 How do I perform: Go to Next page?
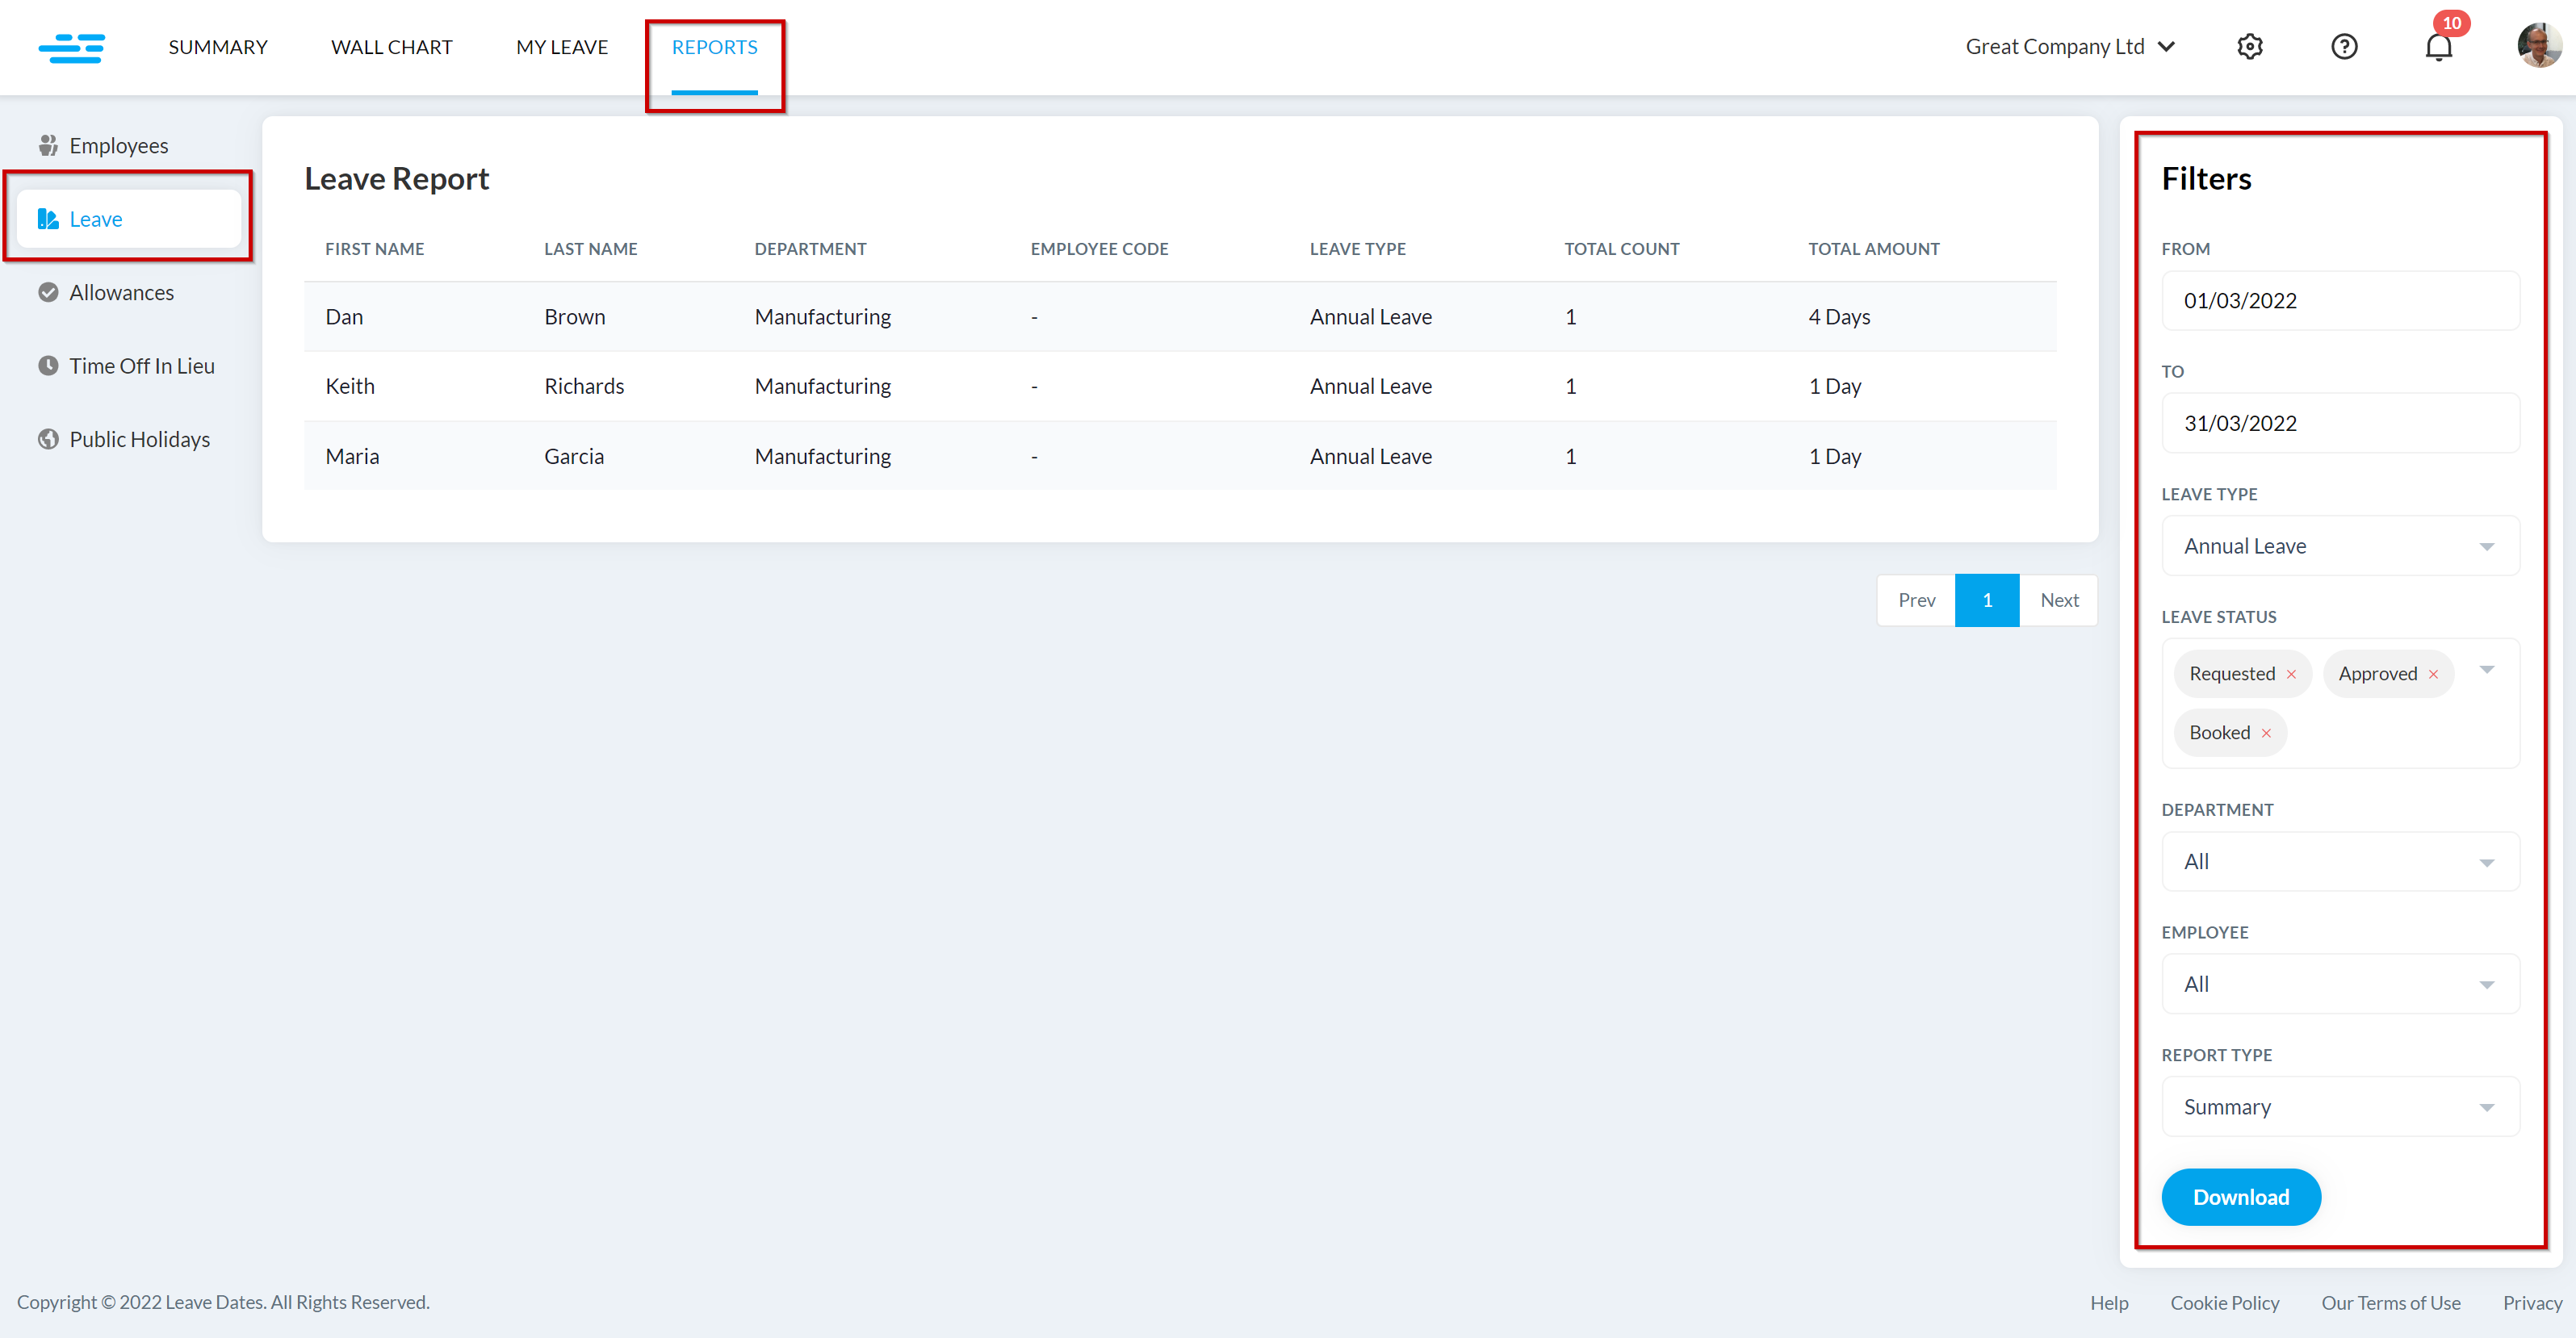(x=2059, y=600)
